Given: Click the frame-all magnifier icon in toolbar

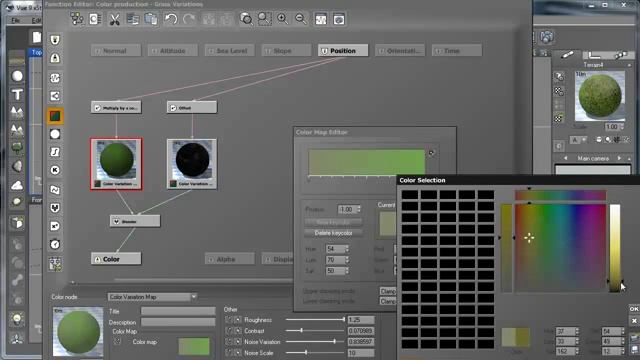Looking at the screenshot, I should 246,19.
